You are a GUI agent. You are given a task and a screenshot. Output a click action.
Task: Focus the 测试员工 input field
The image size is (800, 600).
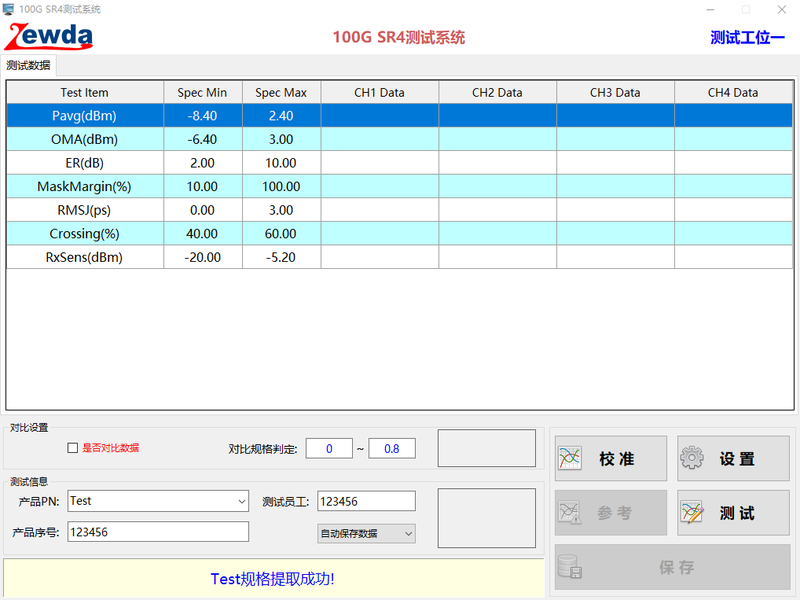point(366,502)
